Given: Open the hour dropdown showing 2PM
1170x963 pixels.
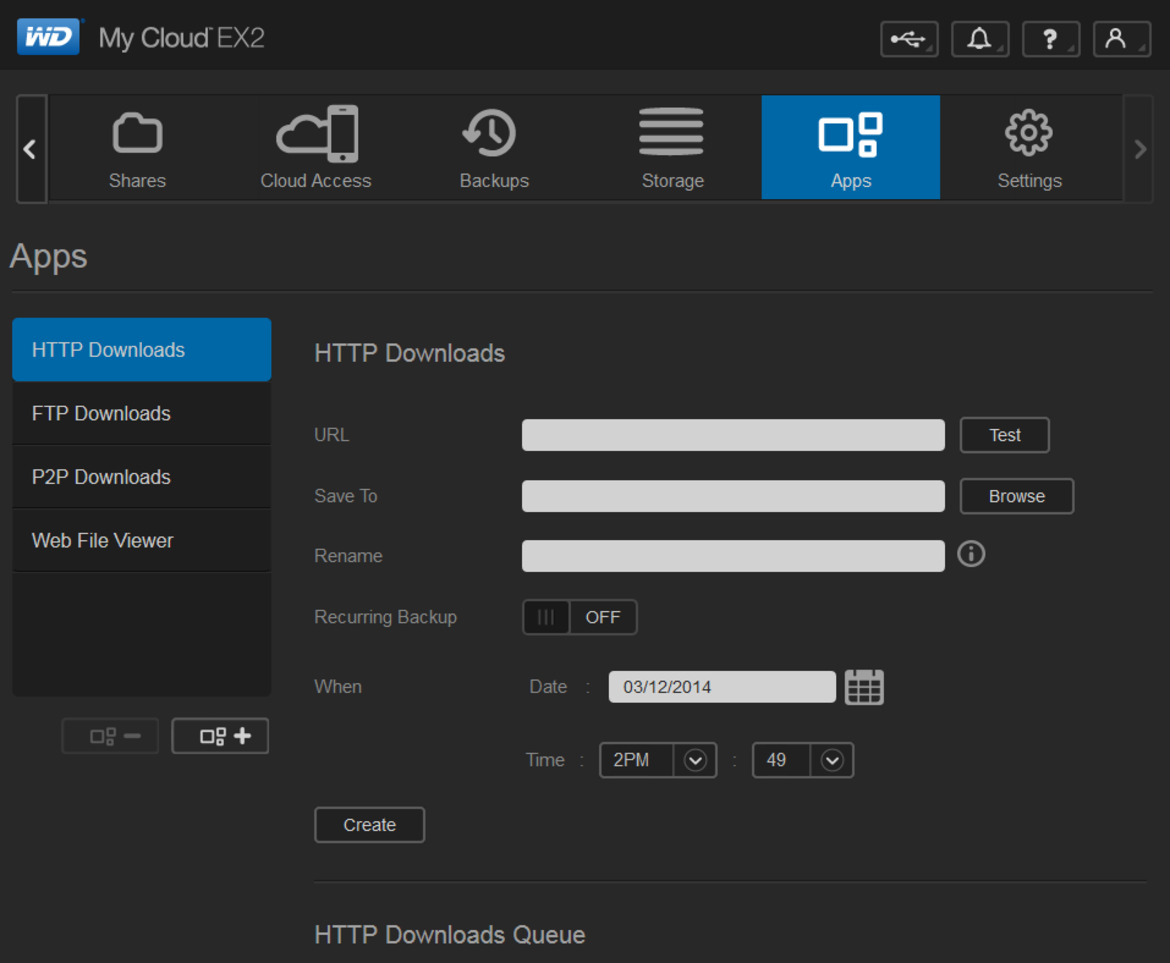Looking at the screenshot, I should coord(658,760).
